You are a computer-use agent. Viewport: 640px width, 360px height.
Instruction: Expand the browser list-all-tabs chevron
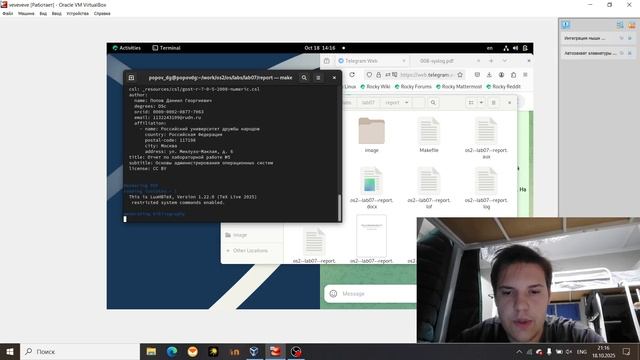[505, 61]
